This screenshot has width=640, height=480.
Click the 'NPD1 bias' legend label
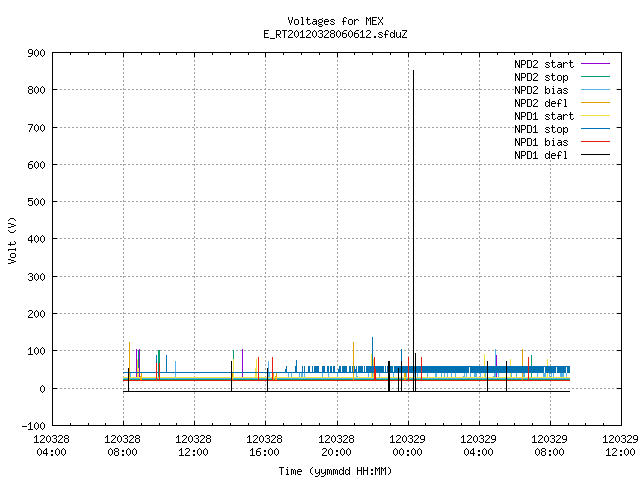pos(541,142)
